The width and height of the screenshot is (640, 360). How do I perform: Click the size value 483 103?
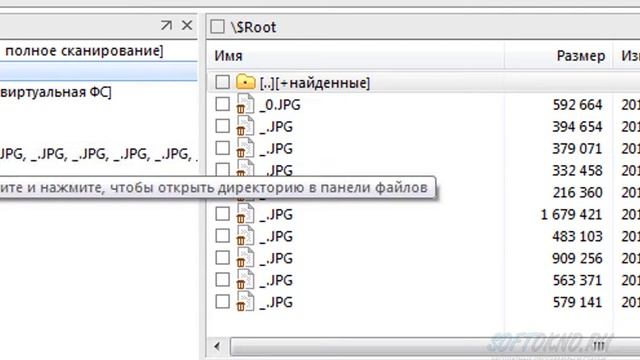tap(578, 237)
